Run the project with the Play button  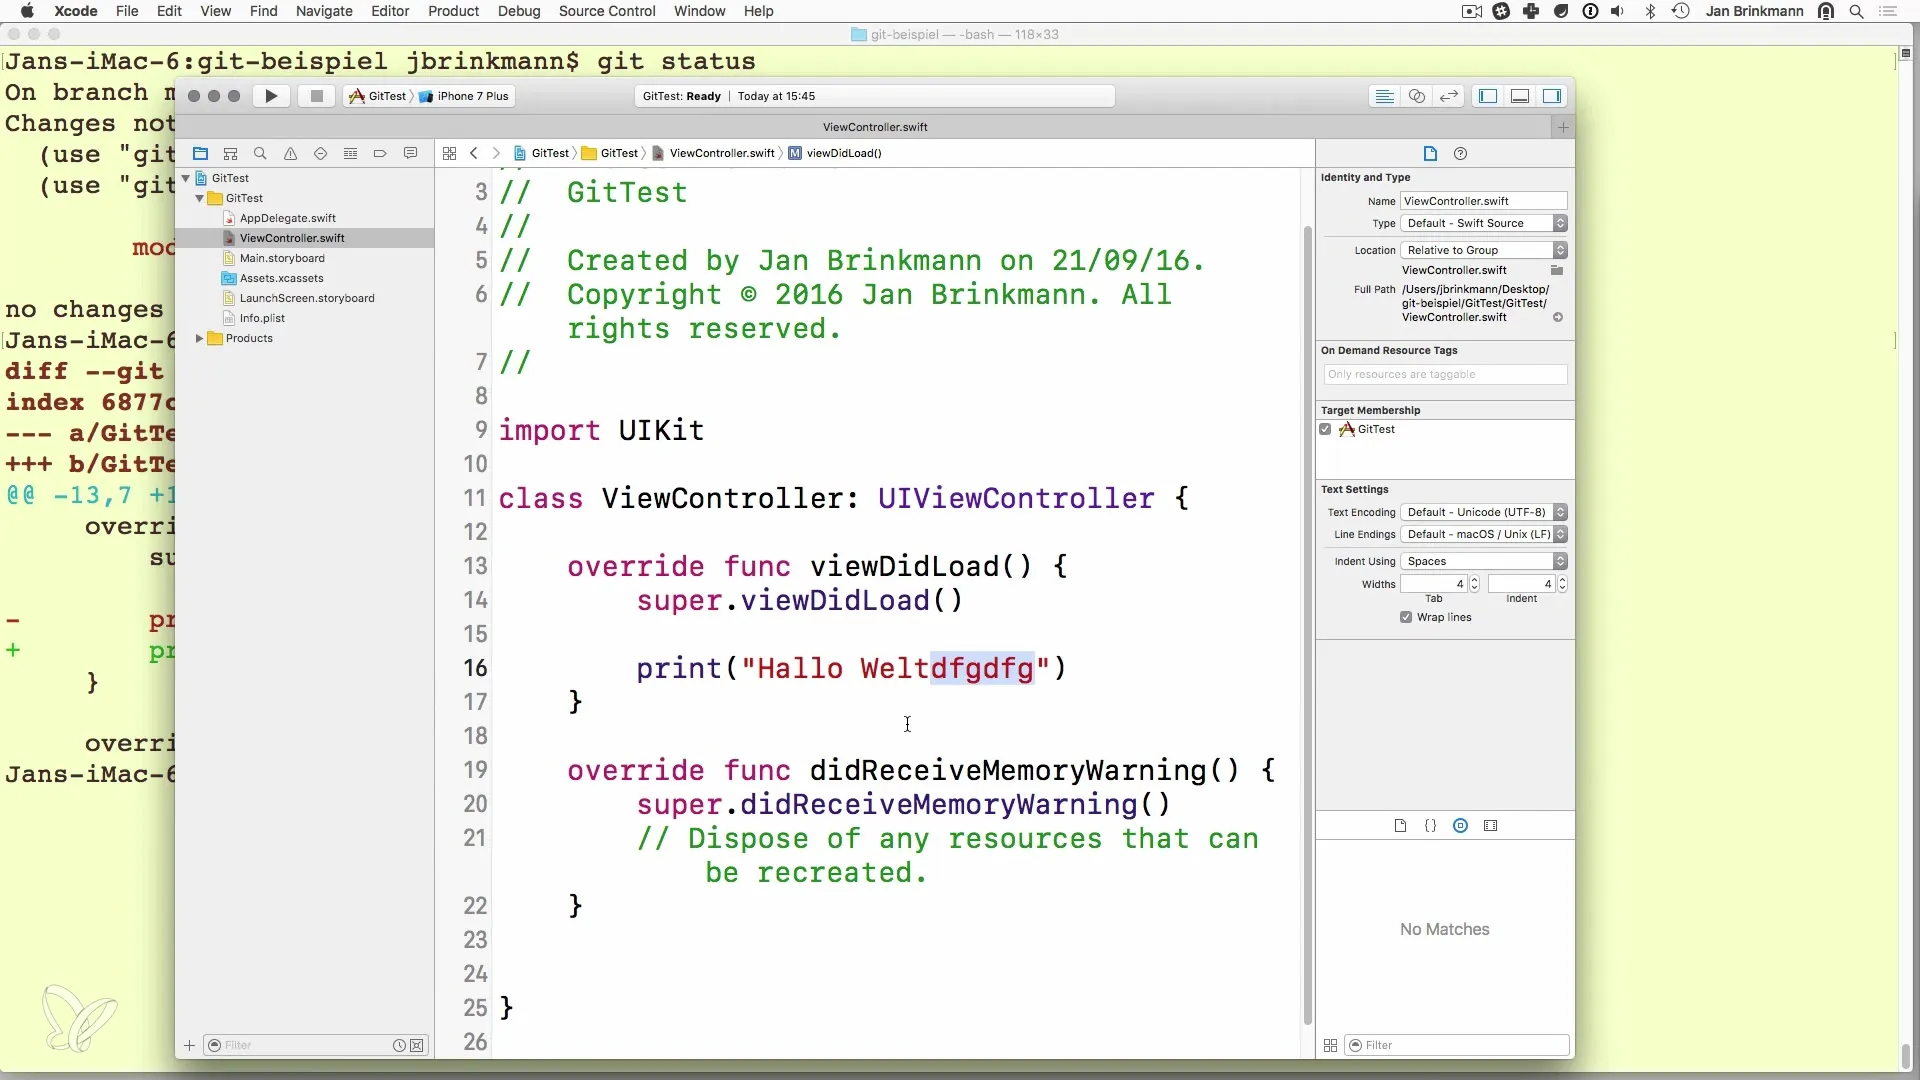pyautogui.click(x=271, y=96)
